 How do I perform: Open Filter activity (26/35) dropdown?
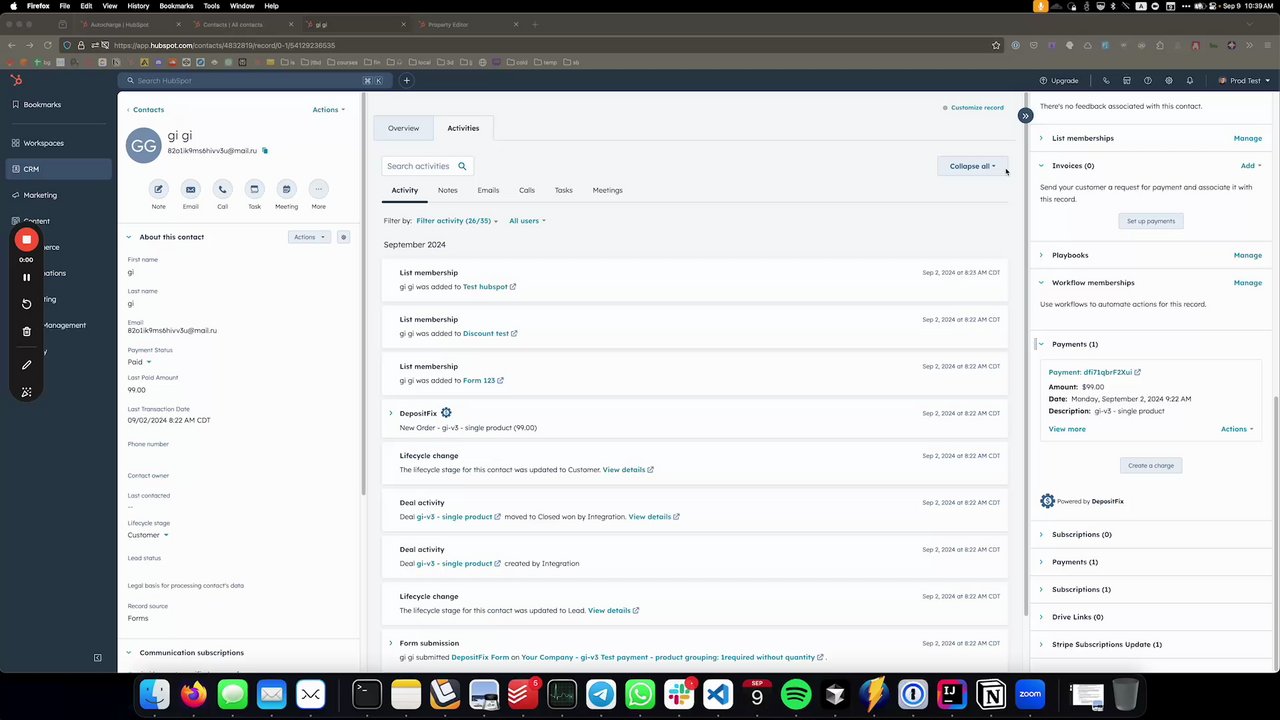457,221
